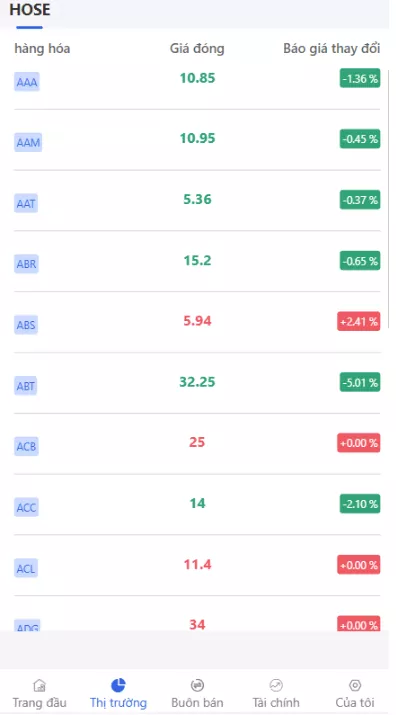Click the Giá đóng column header

[x=197, y=48]
